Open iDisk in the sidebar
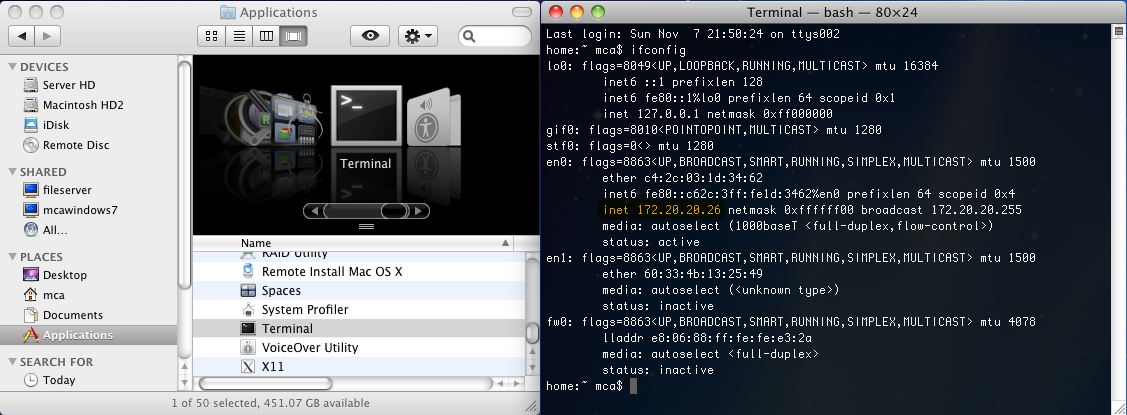 pyautogui.click(x=55, y=125)
